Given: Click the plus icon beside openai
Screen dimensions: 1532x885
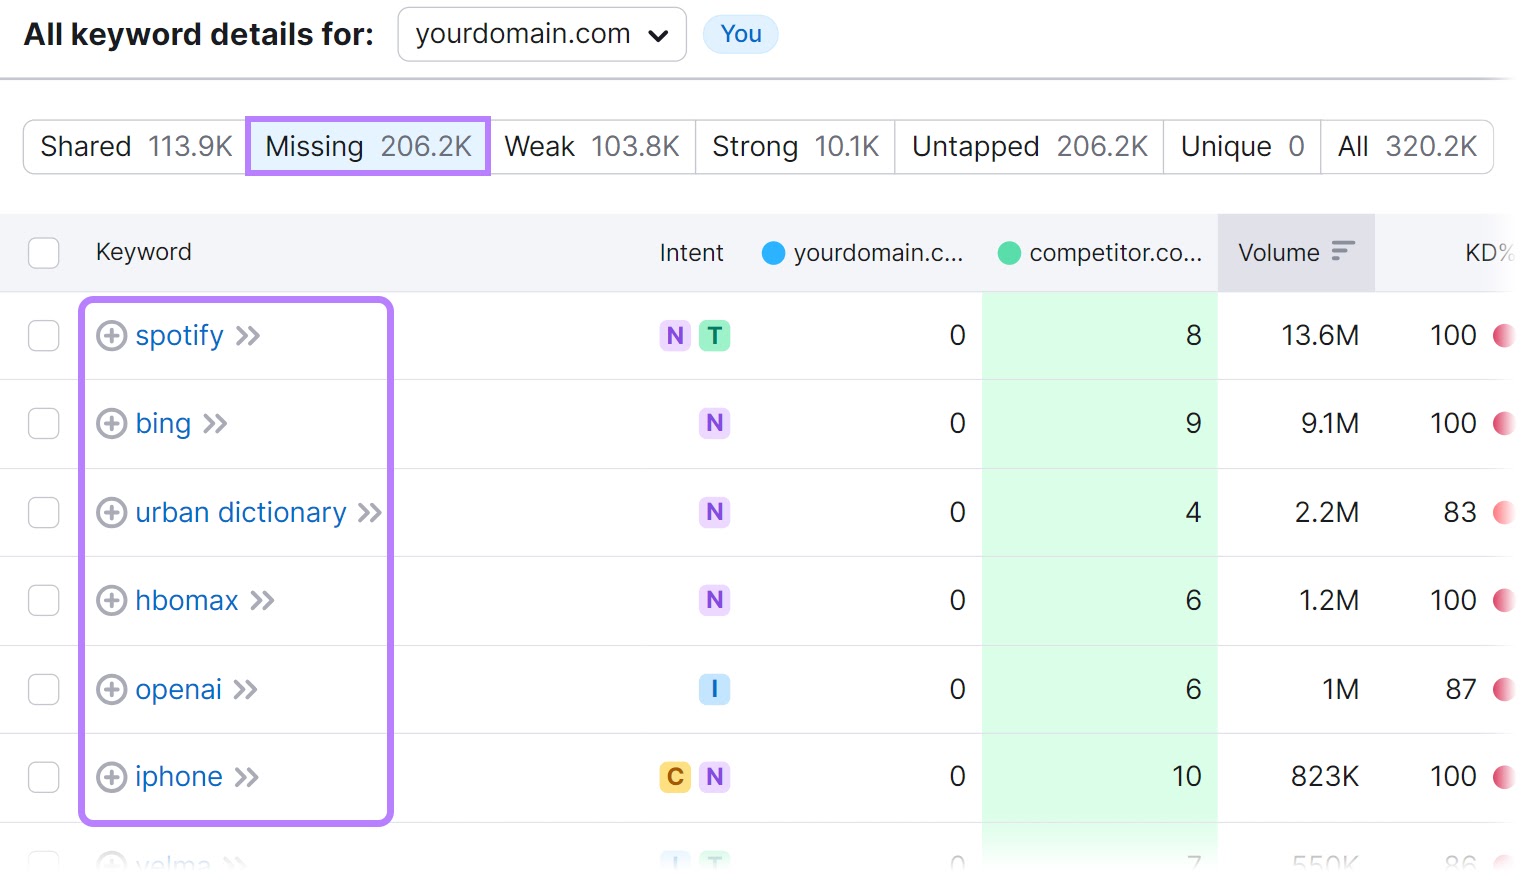Looking at the screenshot, I should [111, 690].
